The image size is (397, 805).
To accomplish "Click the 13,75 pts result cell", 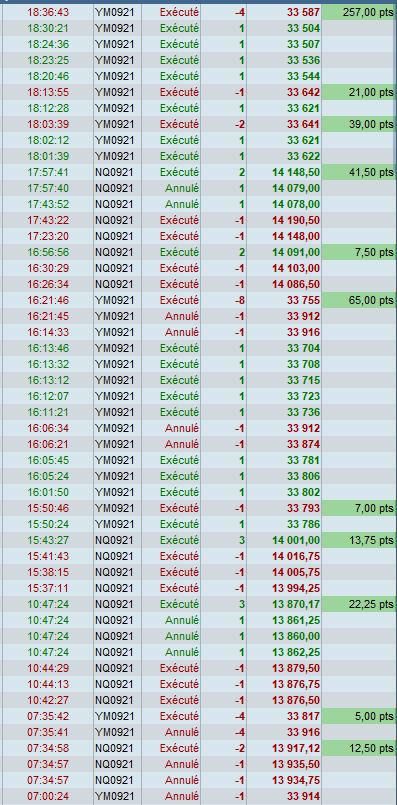I will tap(359, 540).
